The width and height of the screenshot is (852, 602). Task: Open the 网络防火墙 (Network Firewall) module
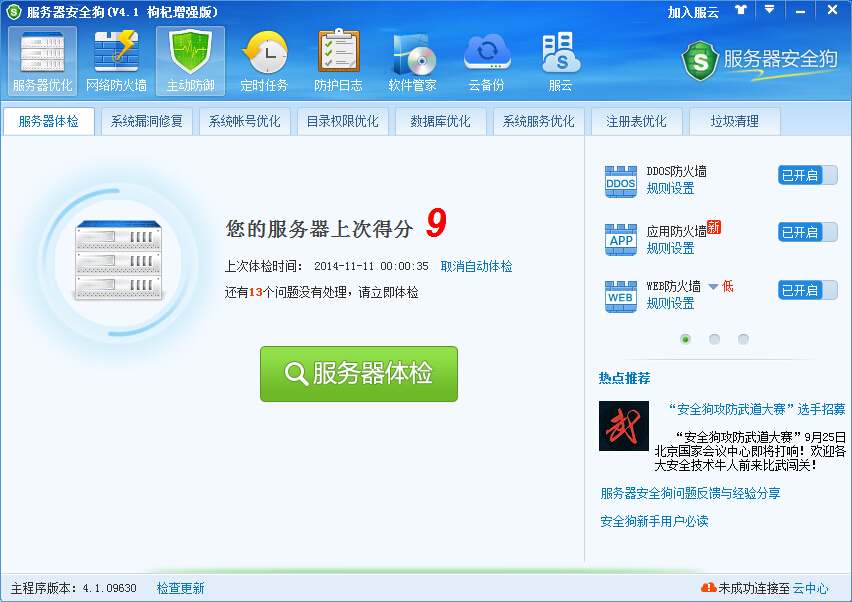pos(116,58)
